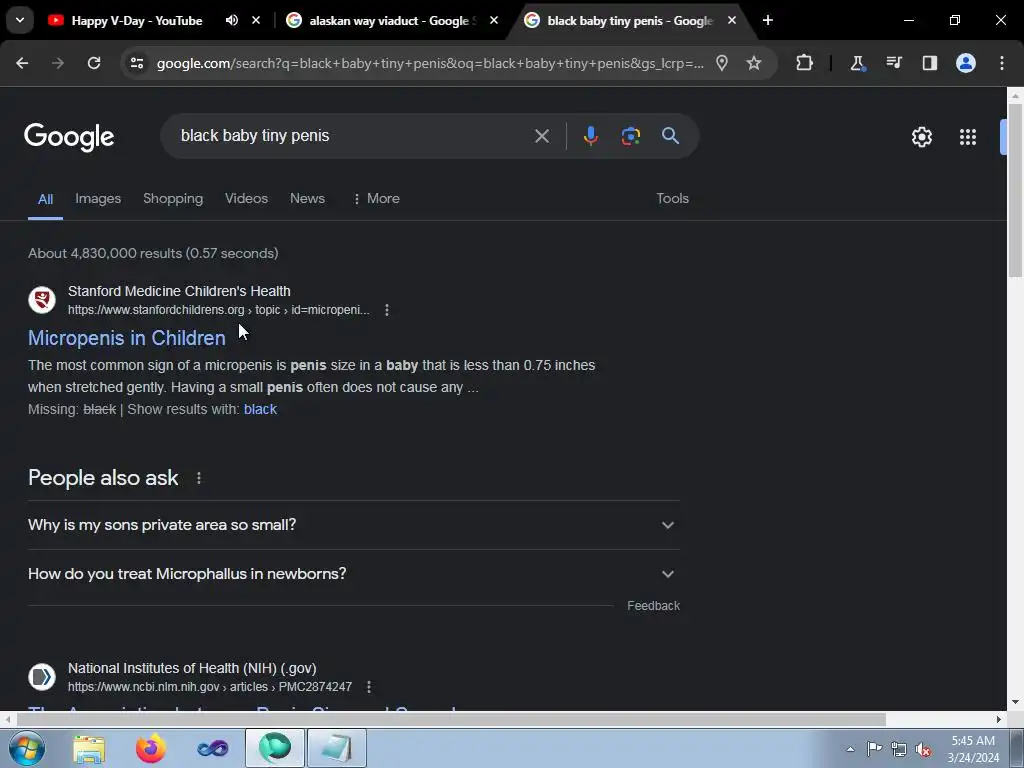Open location permission icon in address bar
Viewport: 1024px width, 768px height.
(722, 63)
